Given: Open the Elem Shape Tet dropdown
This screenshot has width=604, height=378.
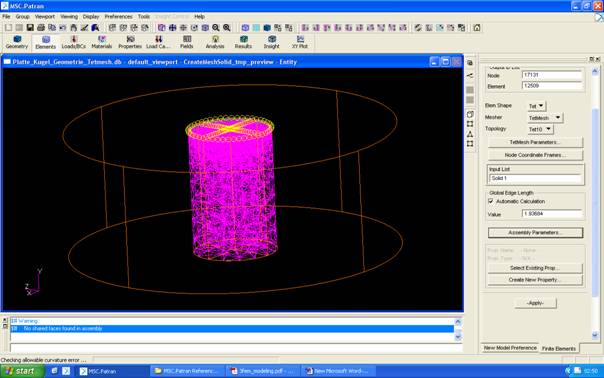Looking at the screenshot, I should point(537,106).
